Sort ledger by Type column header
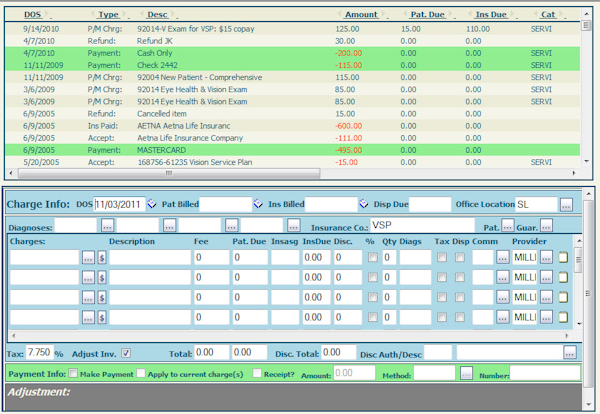This screenshot has height=414, width=600. point(109,15)
